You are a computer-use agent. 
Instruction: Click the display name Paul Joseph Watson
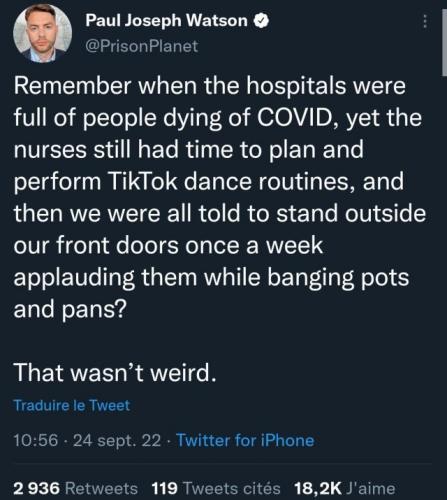click(166, 21)
